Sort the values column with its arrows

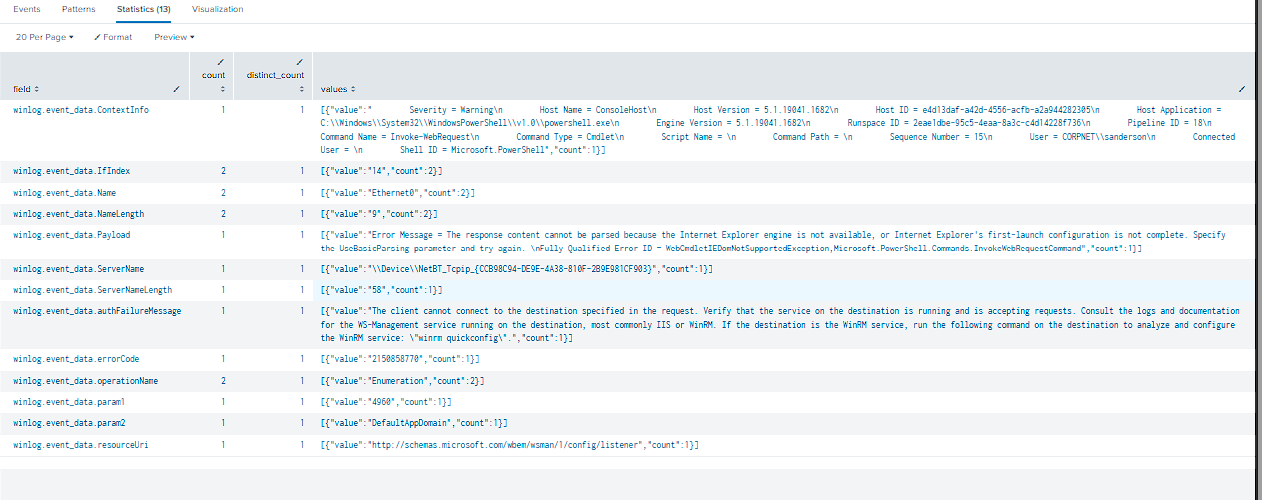click(352, 89)
